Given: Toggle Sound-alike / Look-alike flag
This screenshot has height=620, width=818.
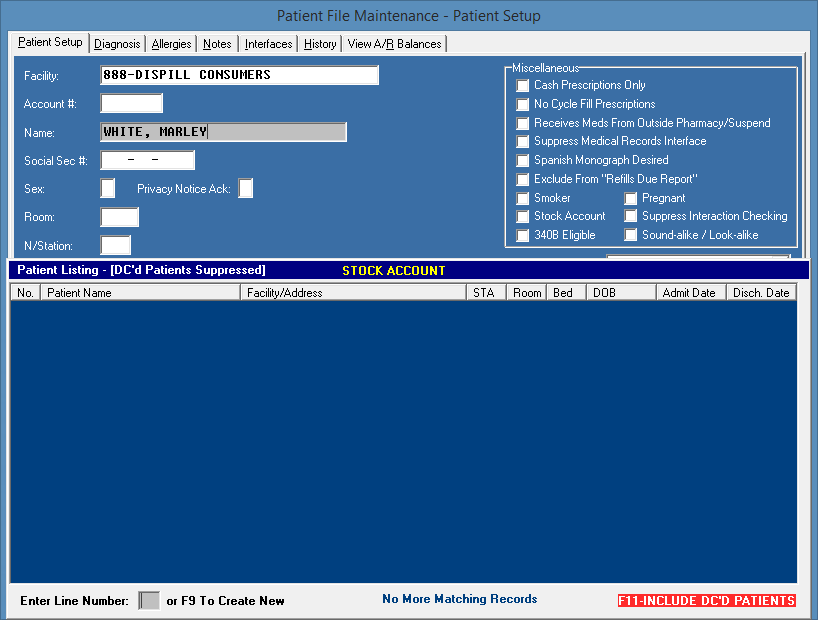Looking at the screenshot, I should tap(631, 235).
